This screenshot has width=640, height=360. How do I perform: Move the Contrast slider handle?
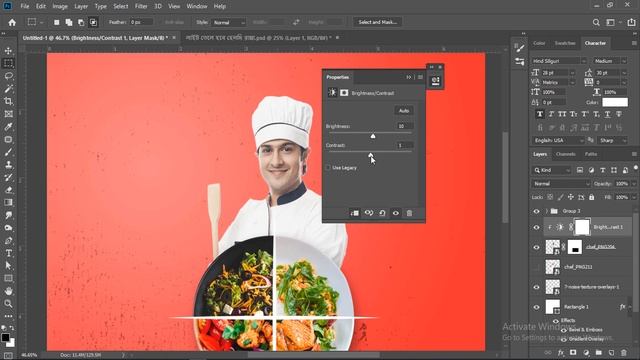370,155
